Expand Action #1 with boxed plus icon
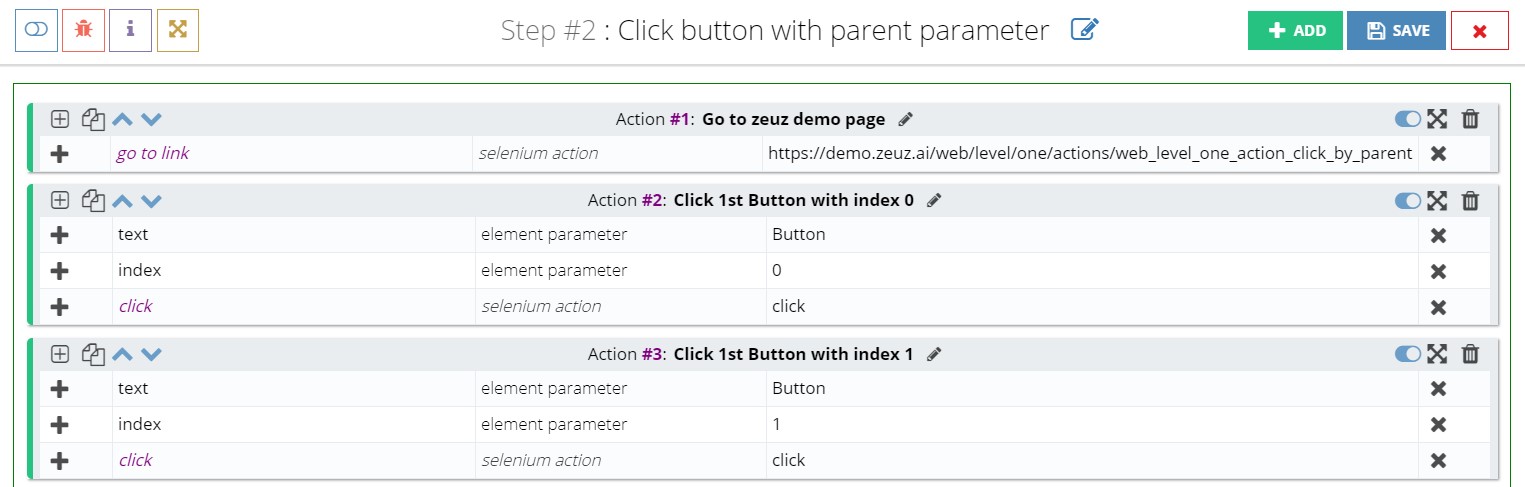 point(60,120)
